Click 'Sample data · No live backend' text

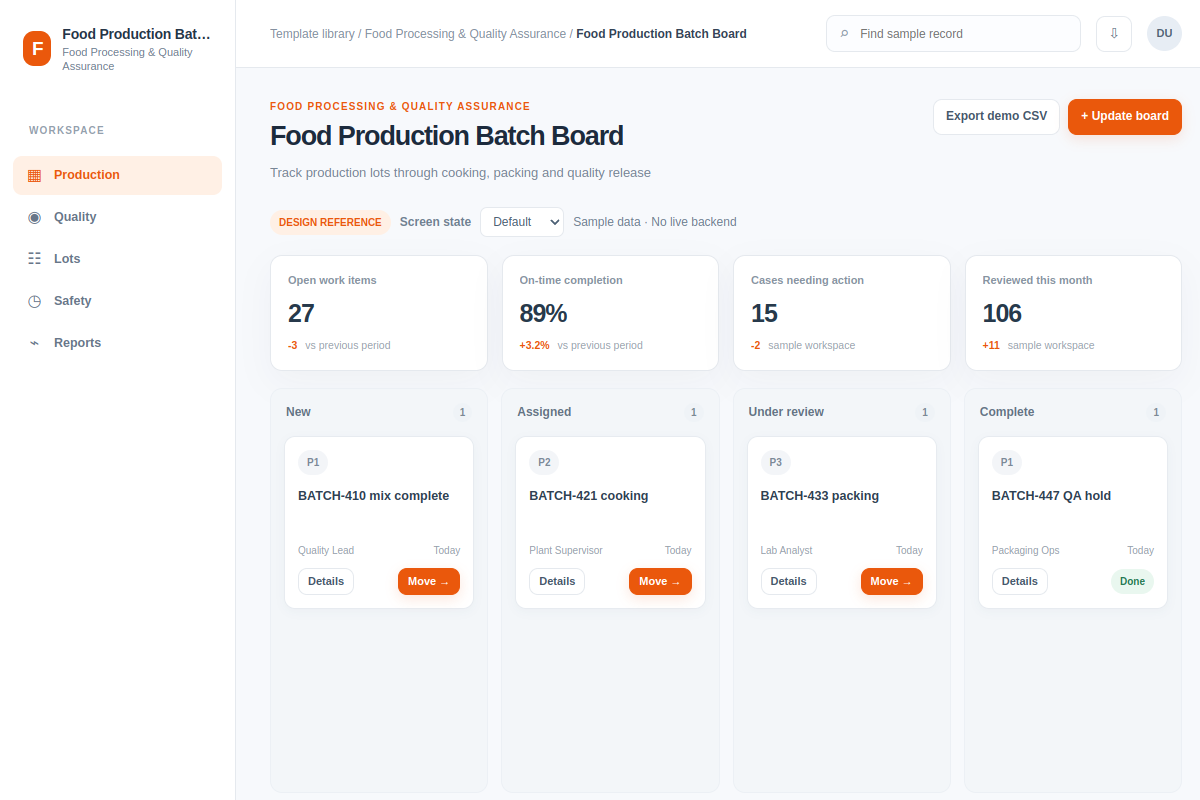[x=655, y=222]
